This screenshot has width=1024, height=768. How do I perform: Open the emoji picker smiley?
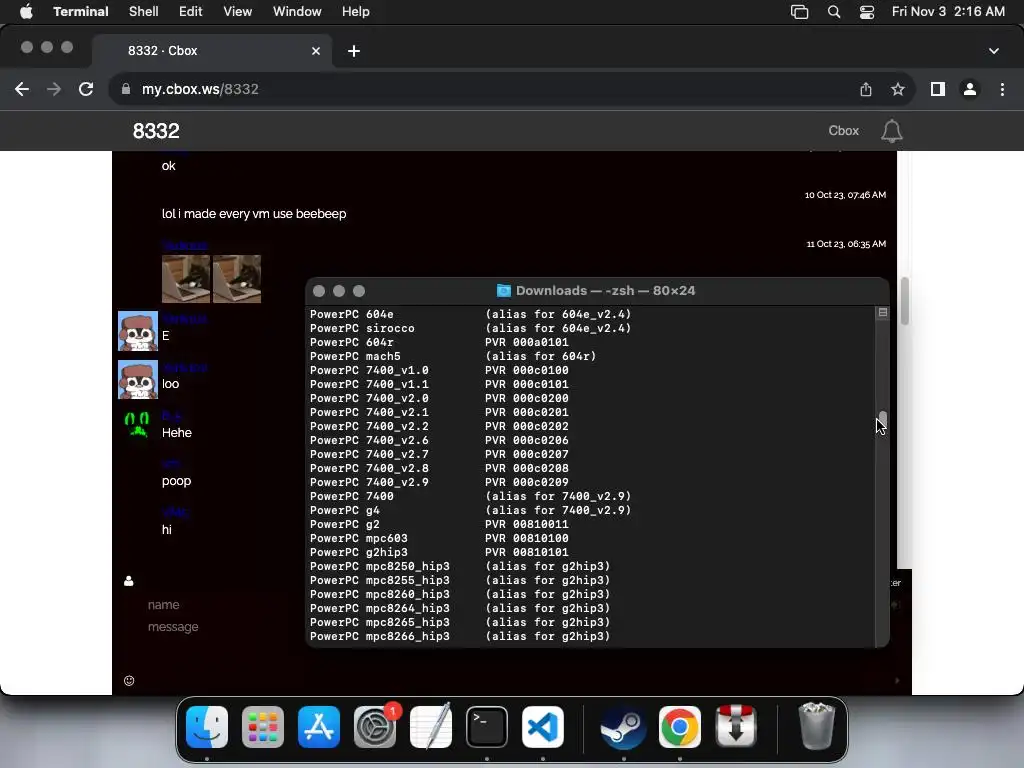(x=129, y=680)
